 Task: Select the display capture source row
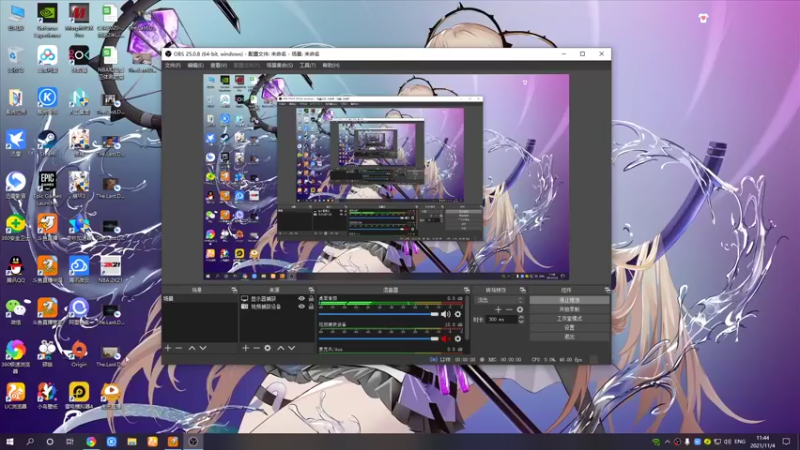277,298
